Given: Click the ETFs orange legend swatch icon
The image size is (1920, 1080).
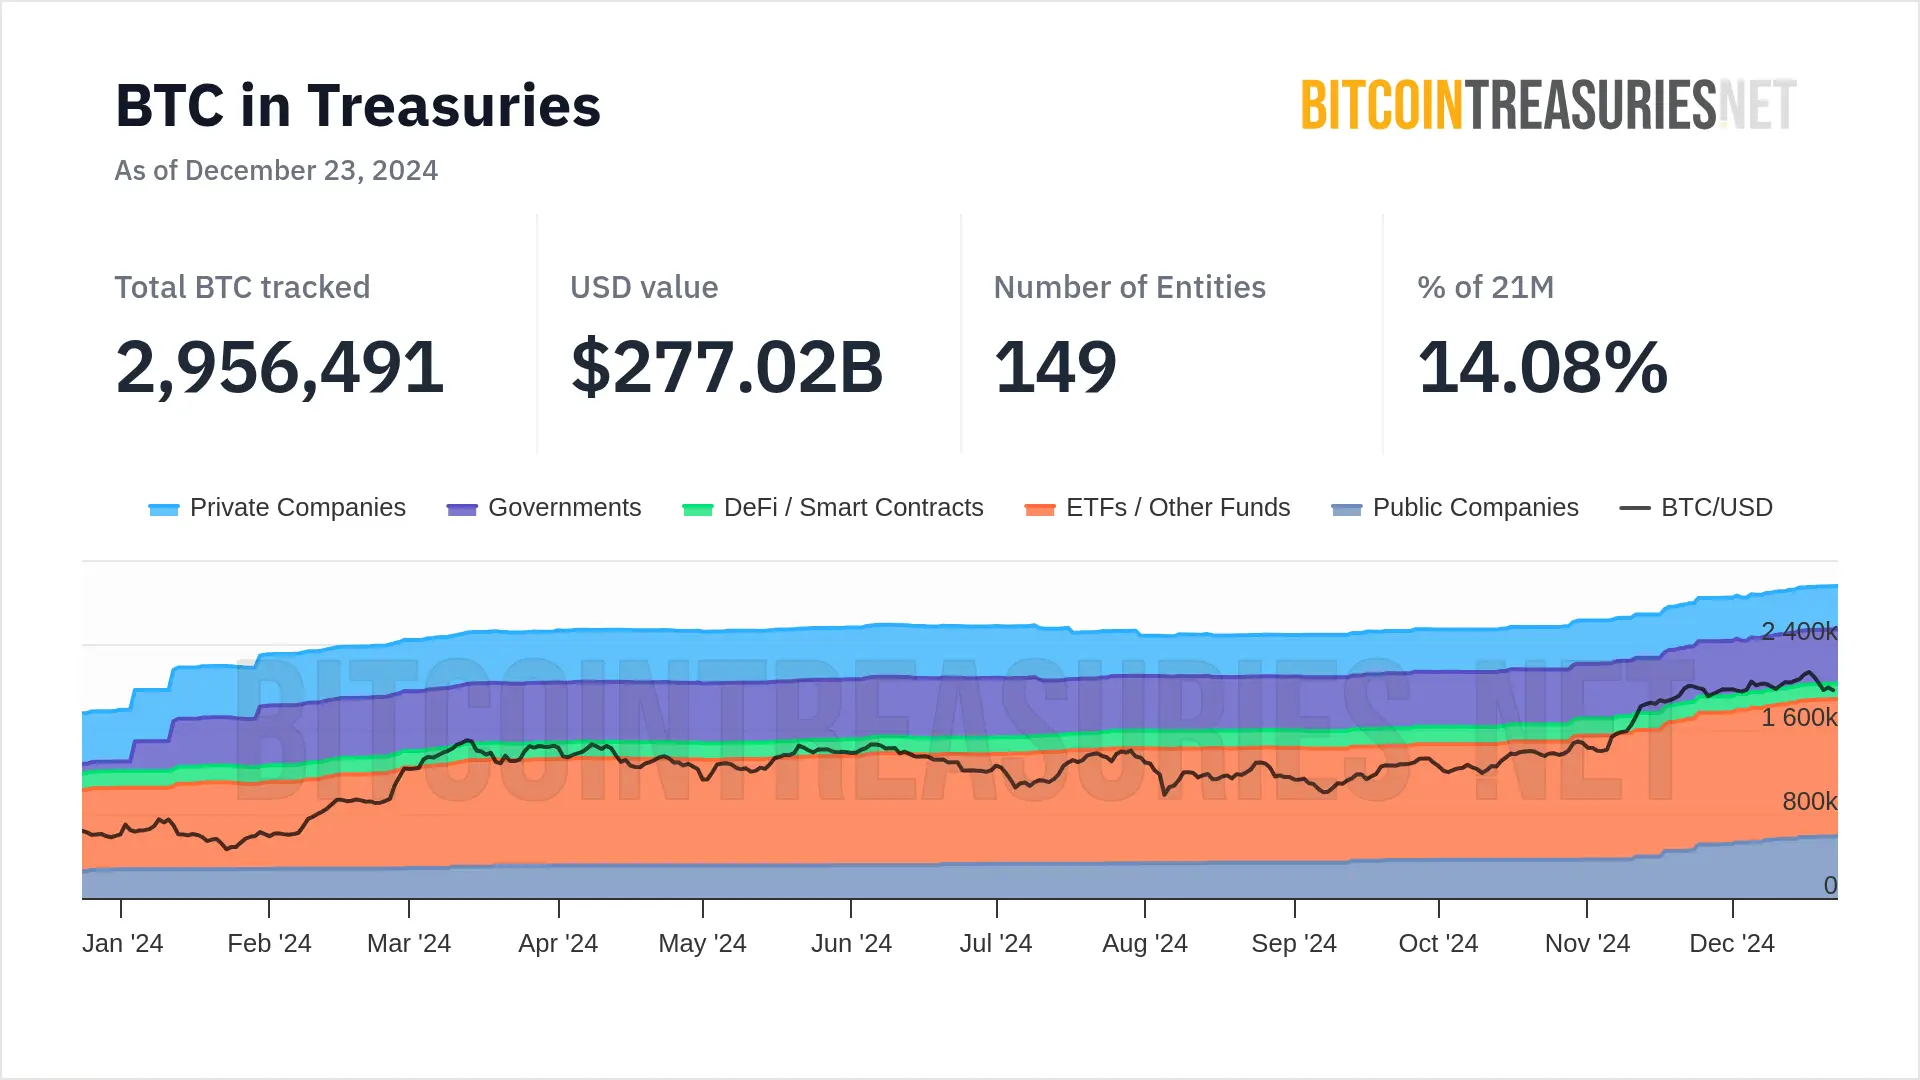Looking at the screenshot, I should pos(1040,509).
